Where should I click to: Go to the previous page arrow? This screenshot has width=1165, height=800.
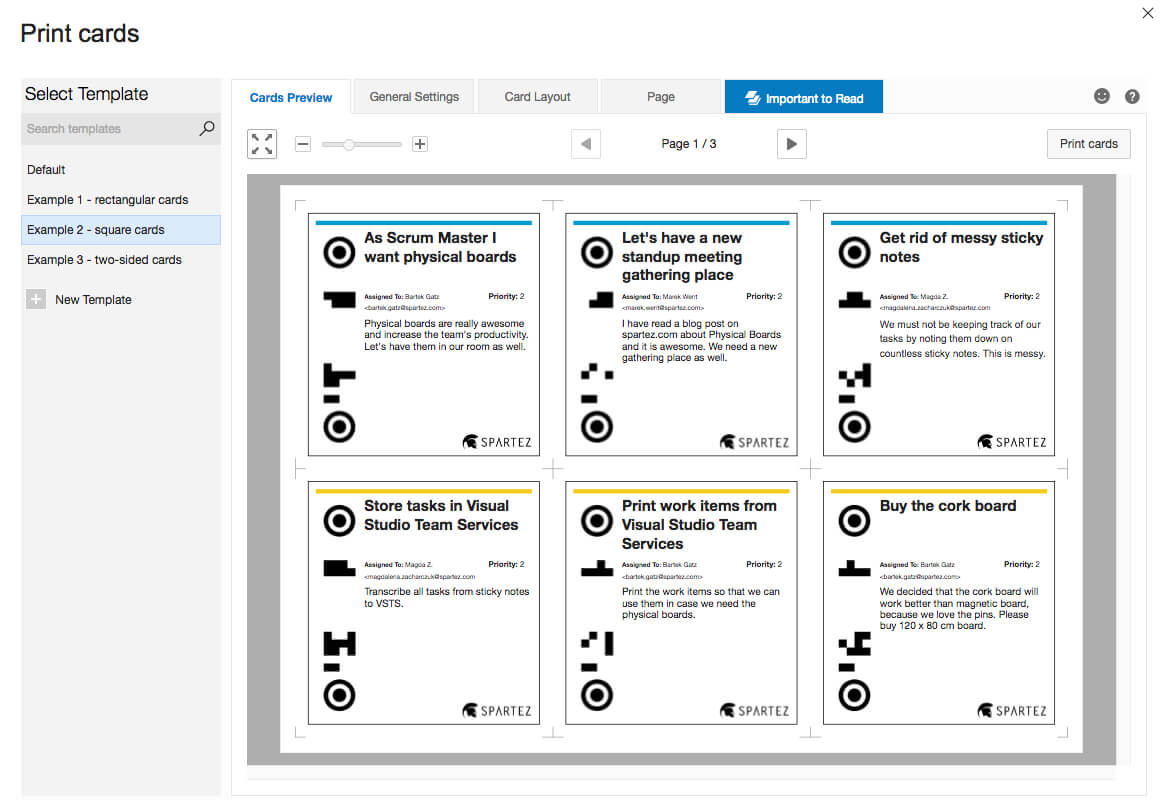[586, 144]
